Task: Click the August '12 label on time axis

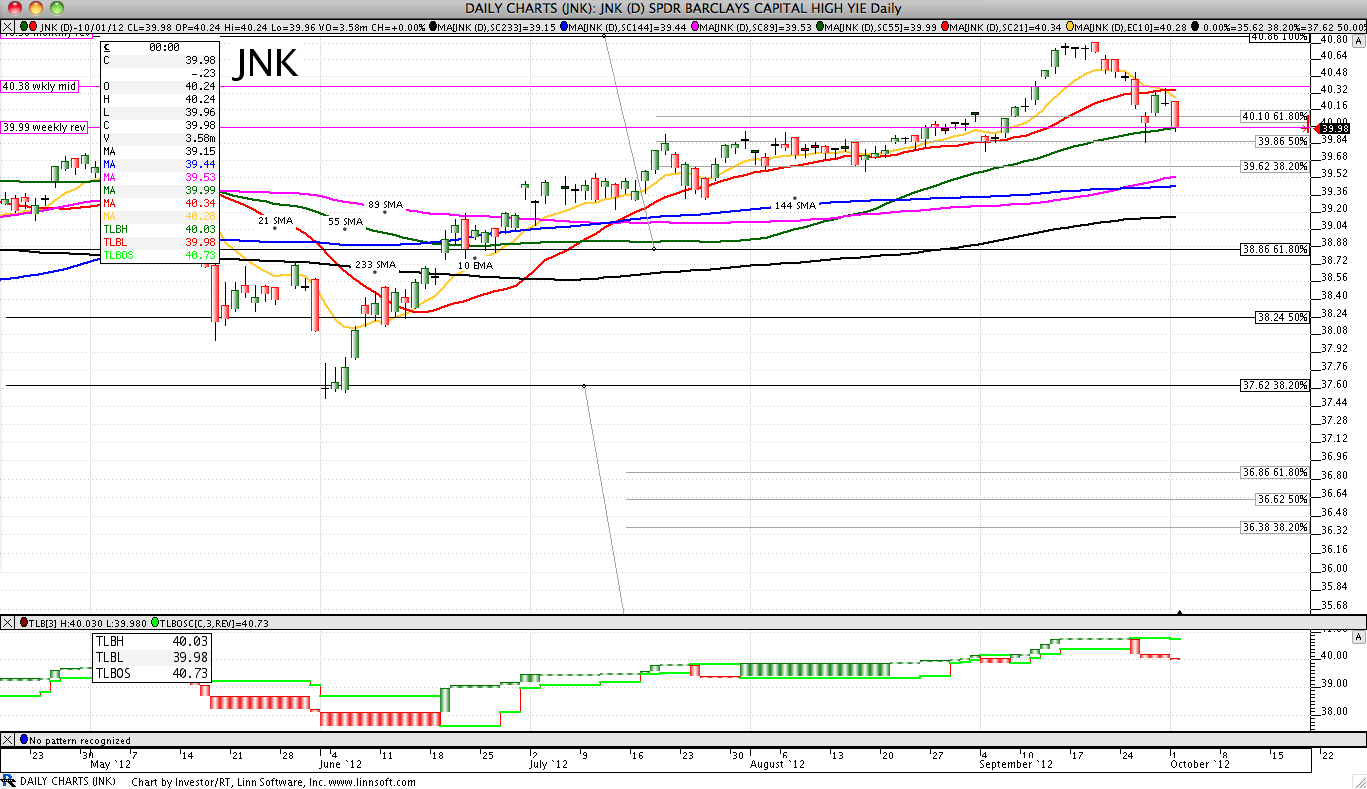Action: (x=777, y=764)
